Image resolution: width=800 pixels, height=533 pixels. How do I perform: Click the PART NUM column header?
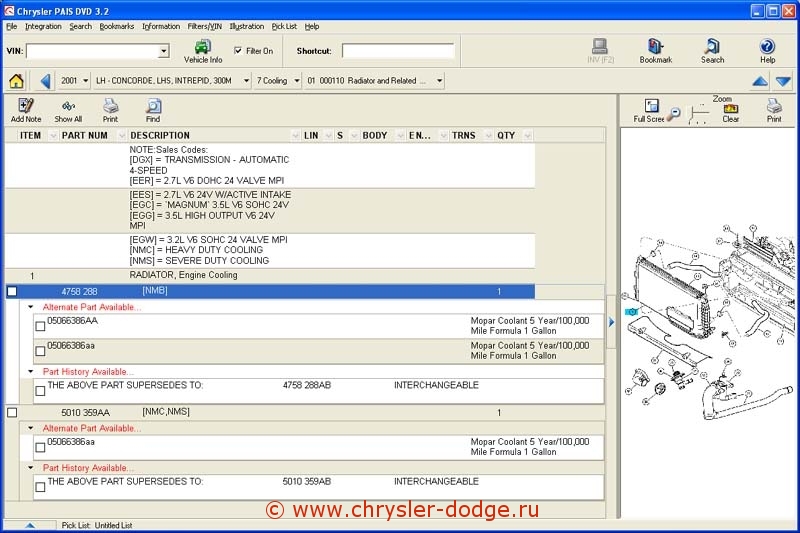[x=85, y=136]
